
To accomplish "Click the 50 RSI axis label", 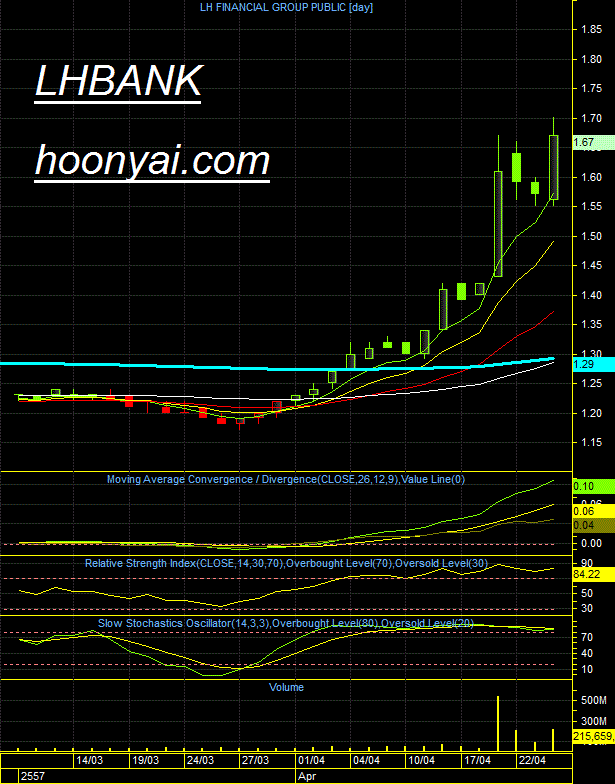I will [587, 594].
